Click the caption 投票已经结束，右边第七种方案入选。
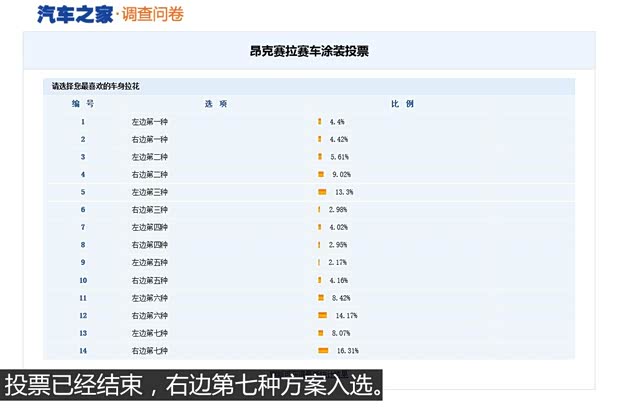The width and height of the screenshot is (620, 411). click(x=192, y=385)
